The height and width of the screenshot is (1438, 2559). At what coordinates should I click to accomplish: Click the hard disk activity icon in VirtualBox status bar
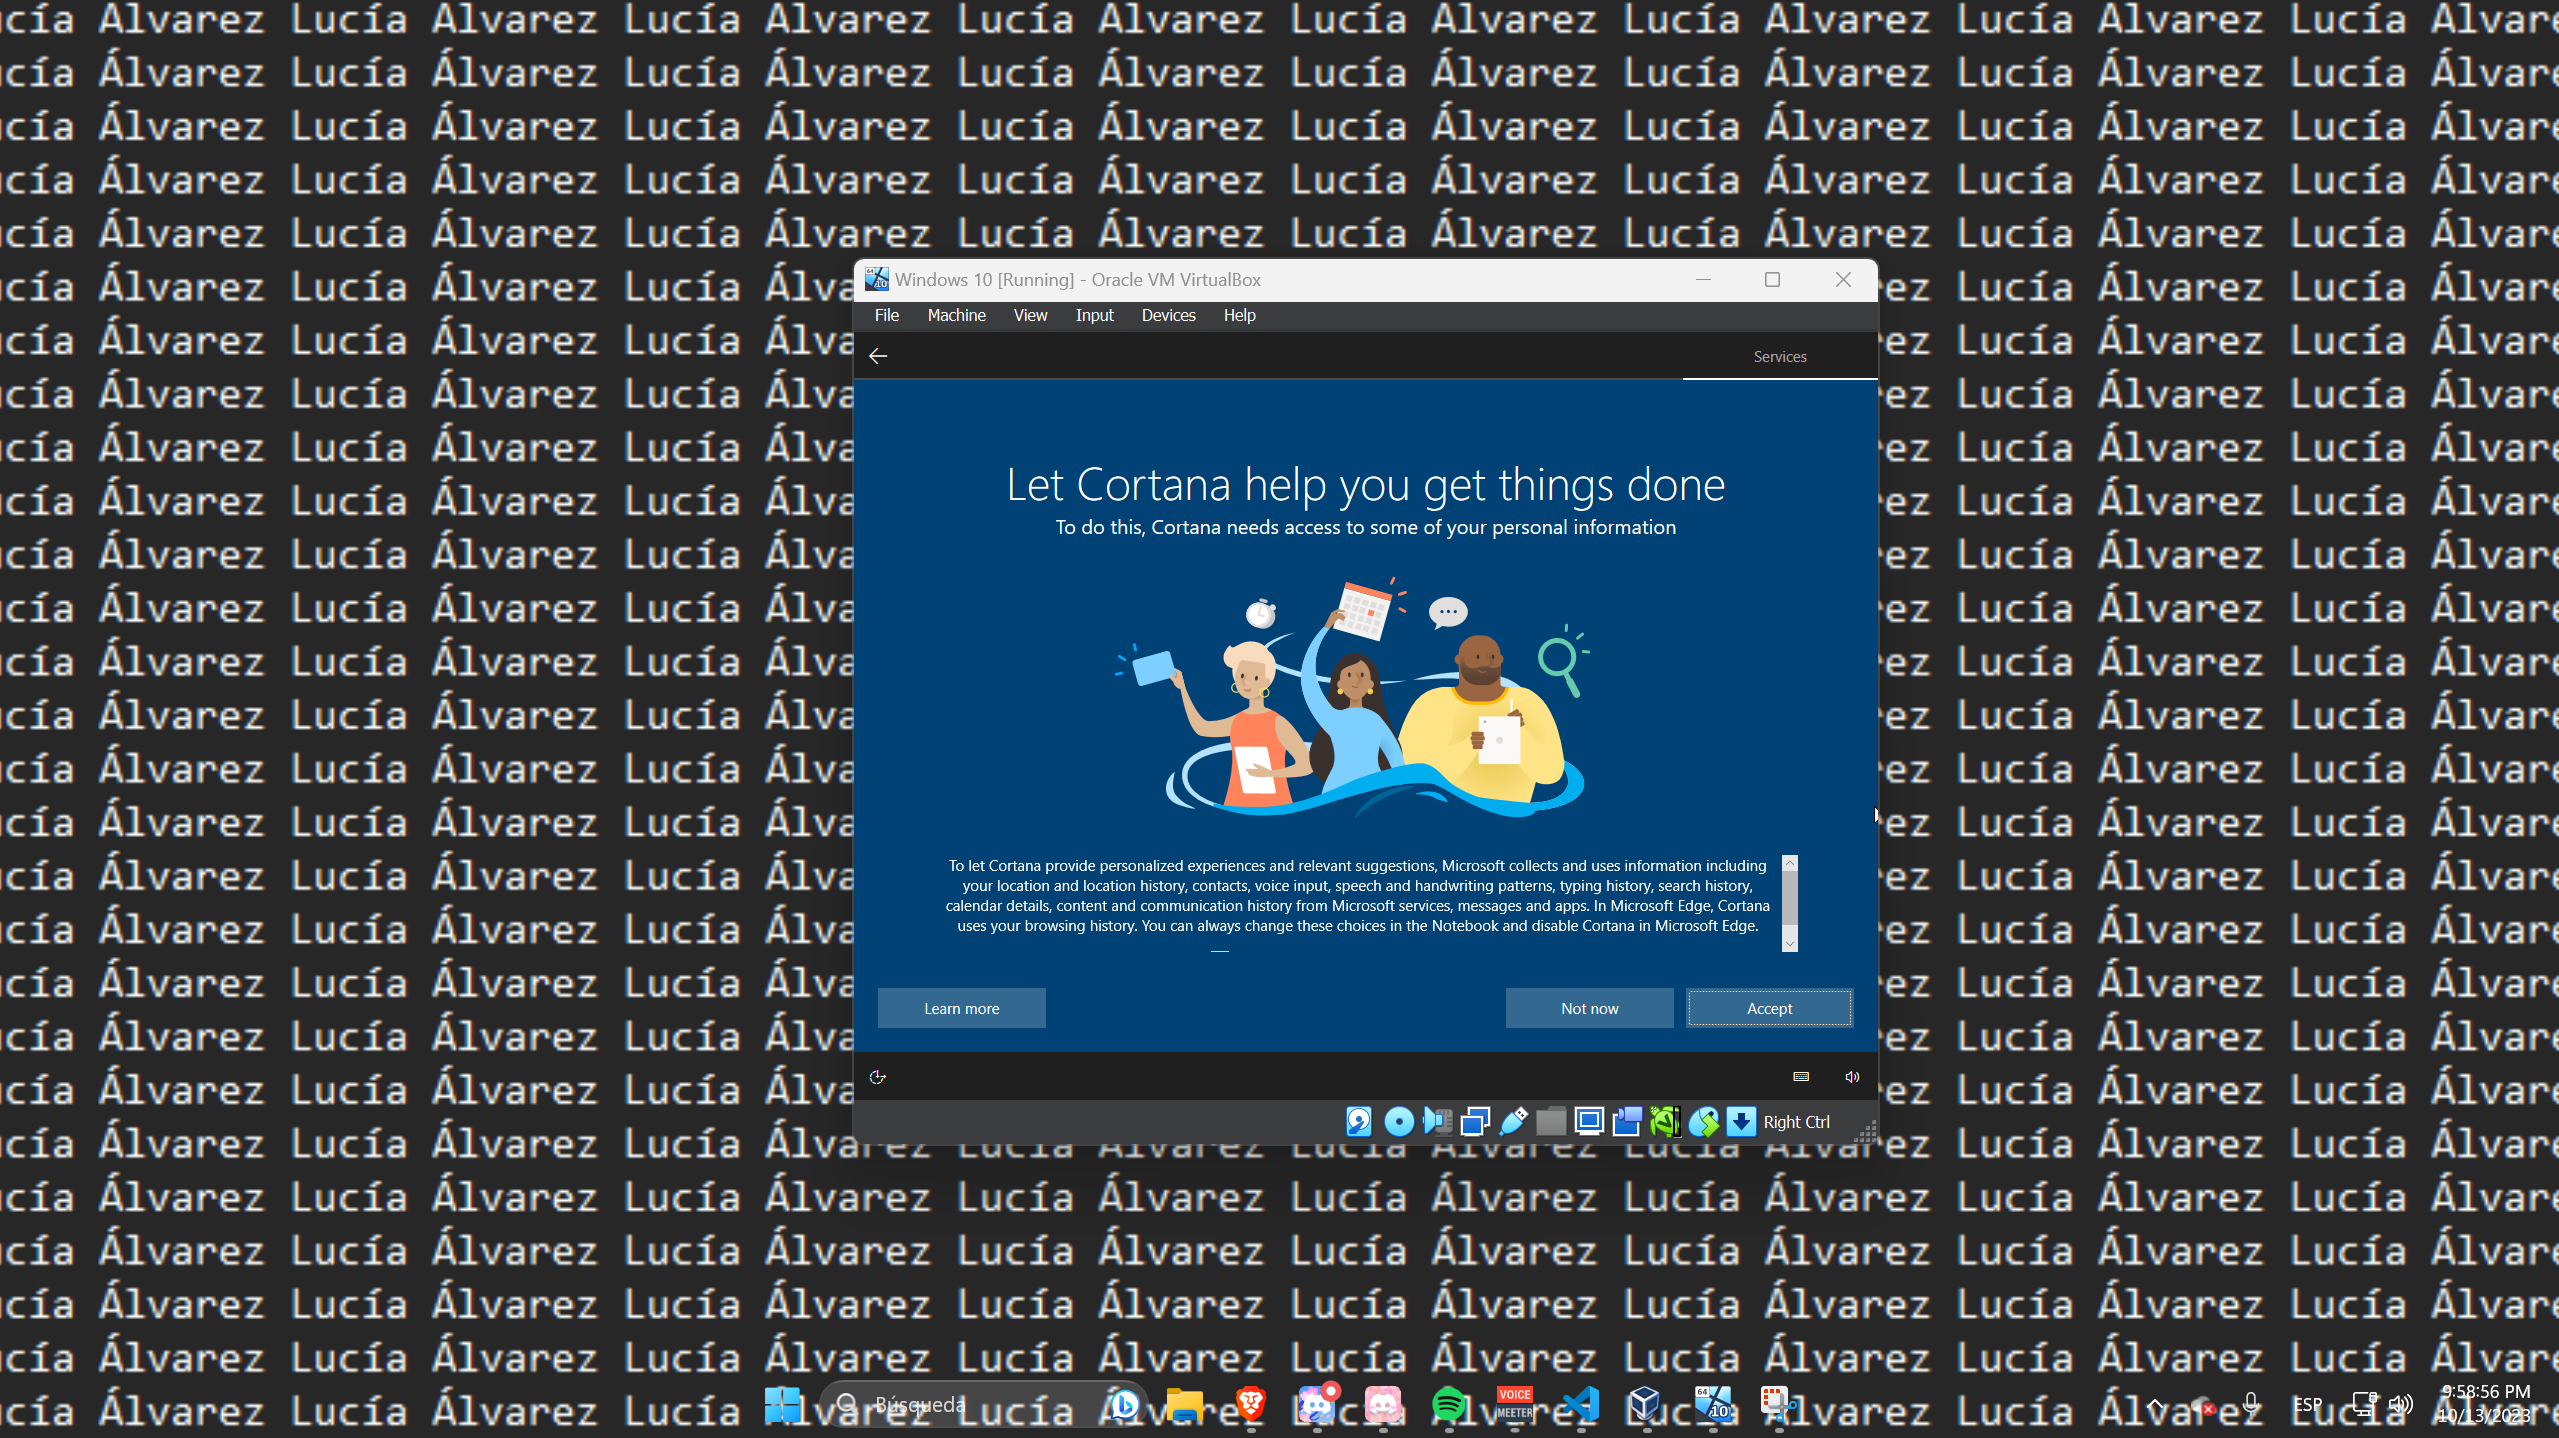point(1360,1121)
